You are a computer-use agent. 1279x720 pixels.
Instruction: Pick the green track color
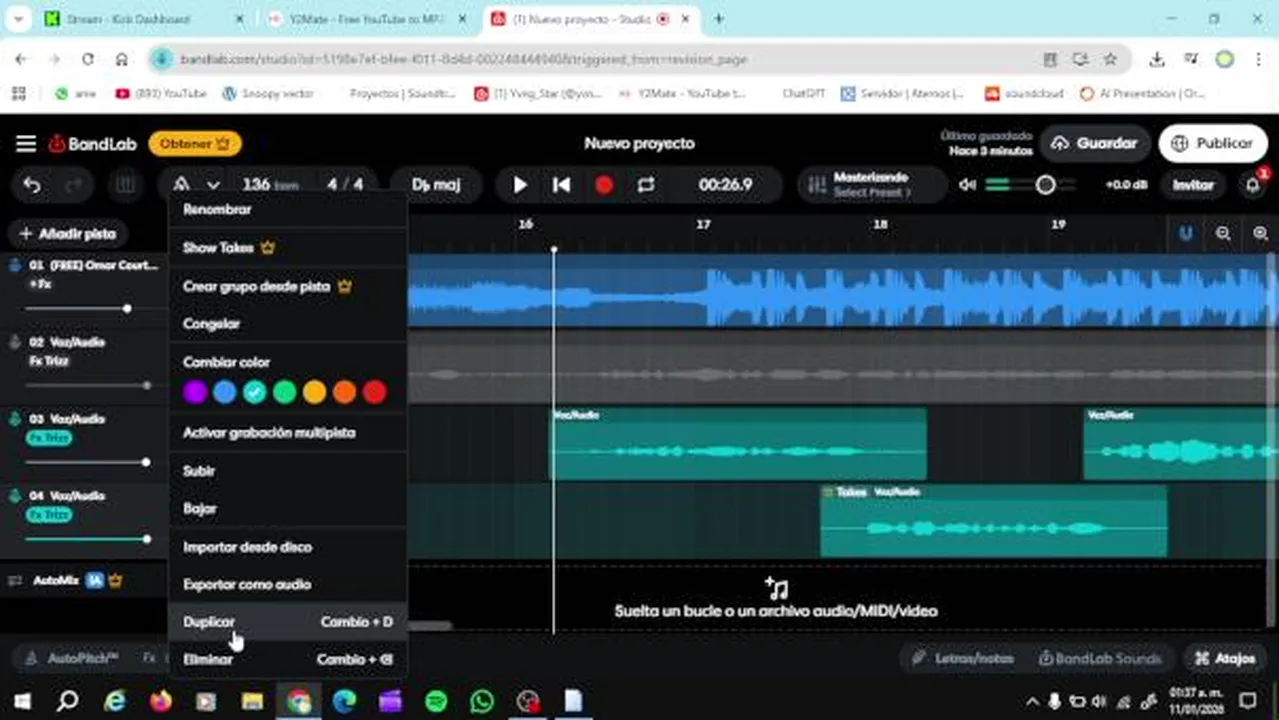[285, 392]
